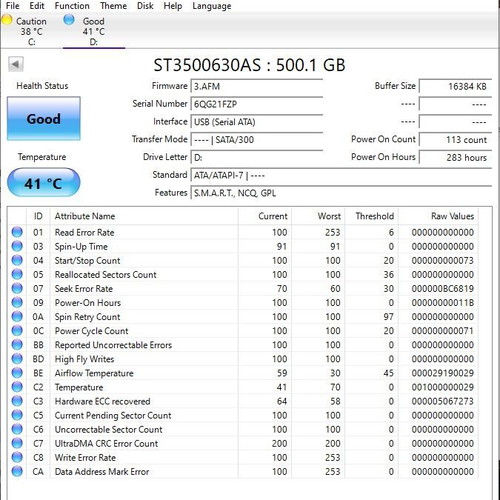This screenshot has width=500, height=500.
Task: Click status icon for Data Address Mark Error
Action: tap(17, 471)
